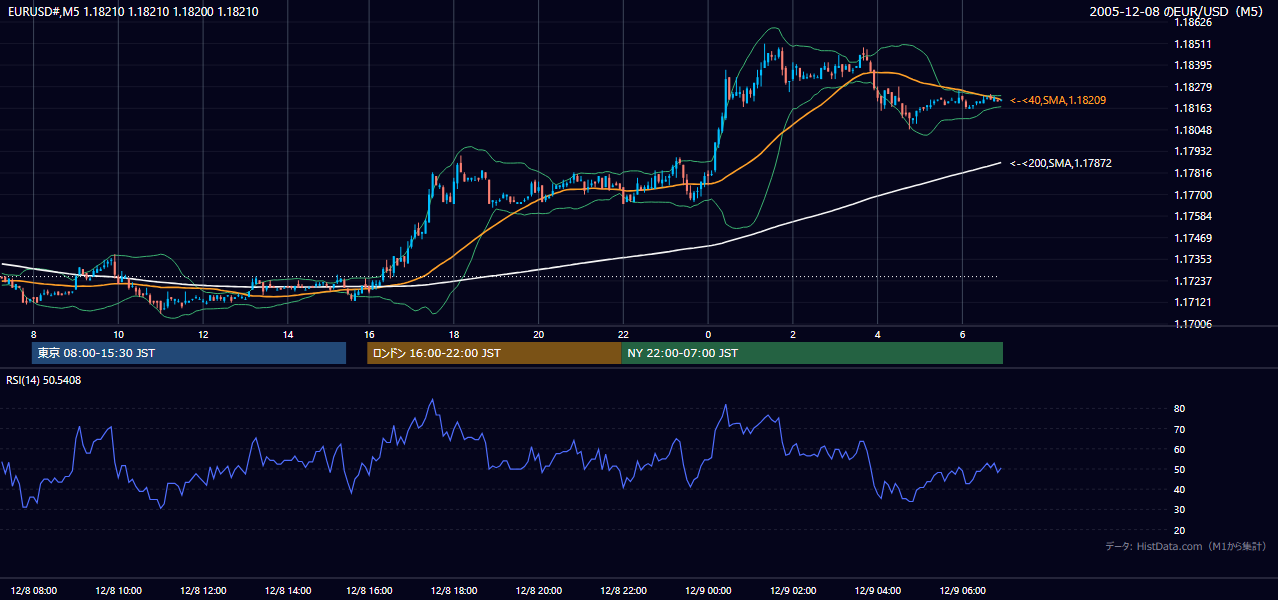
Task: Click hour tick 8 on chart axis
Action: point(33,334)
